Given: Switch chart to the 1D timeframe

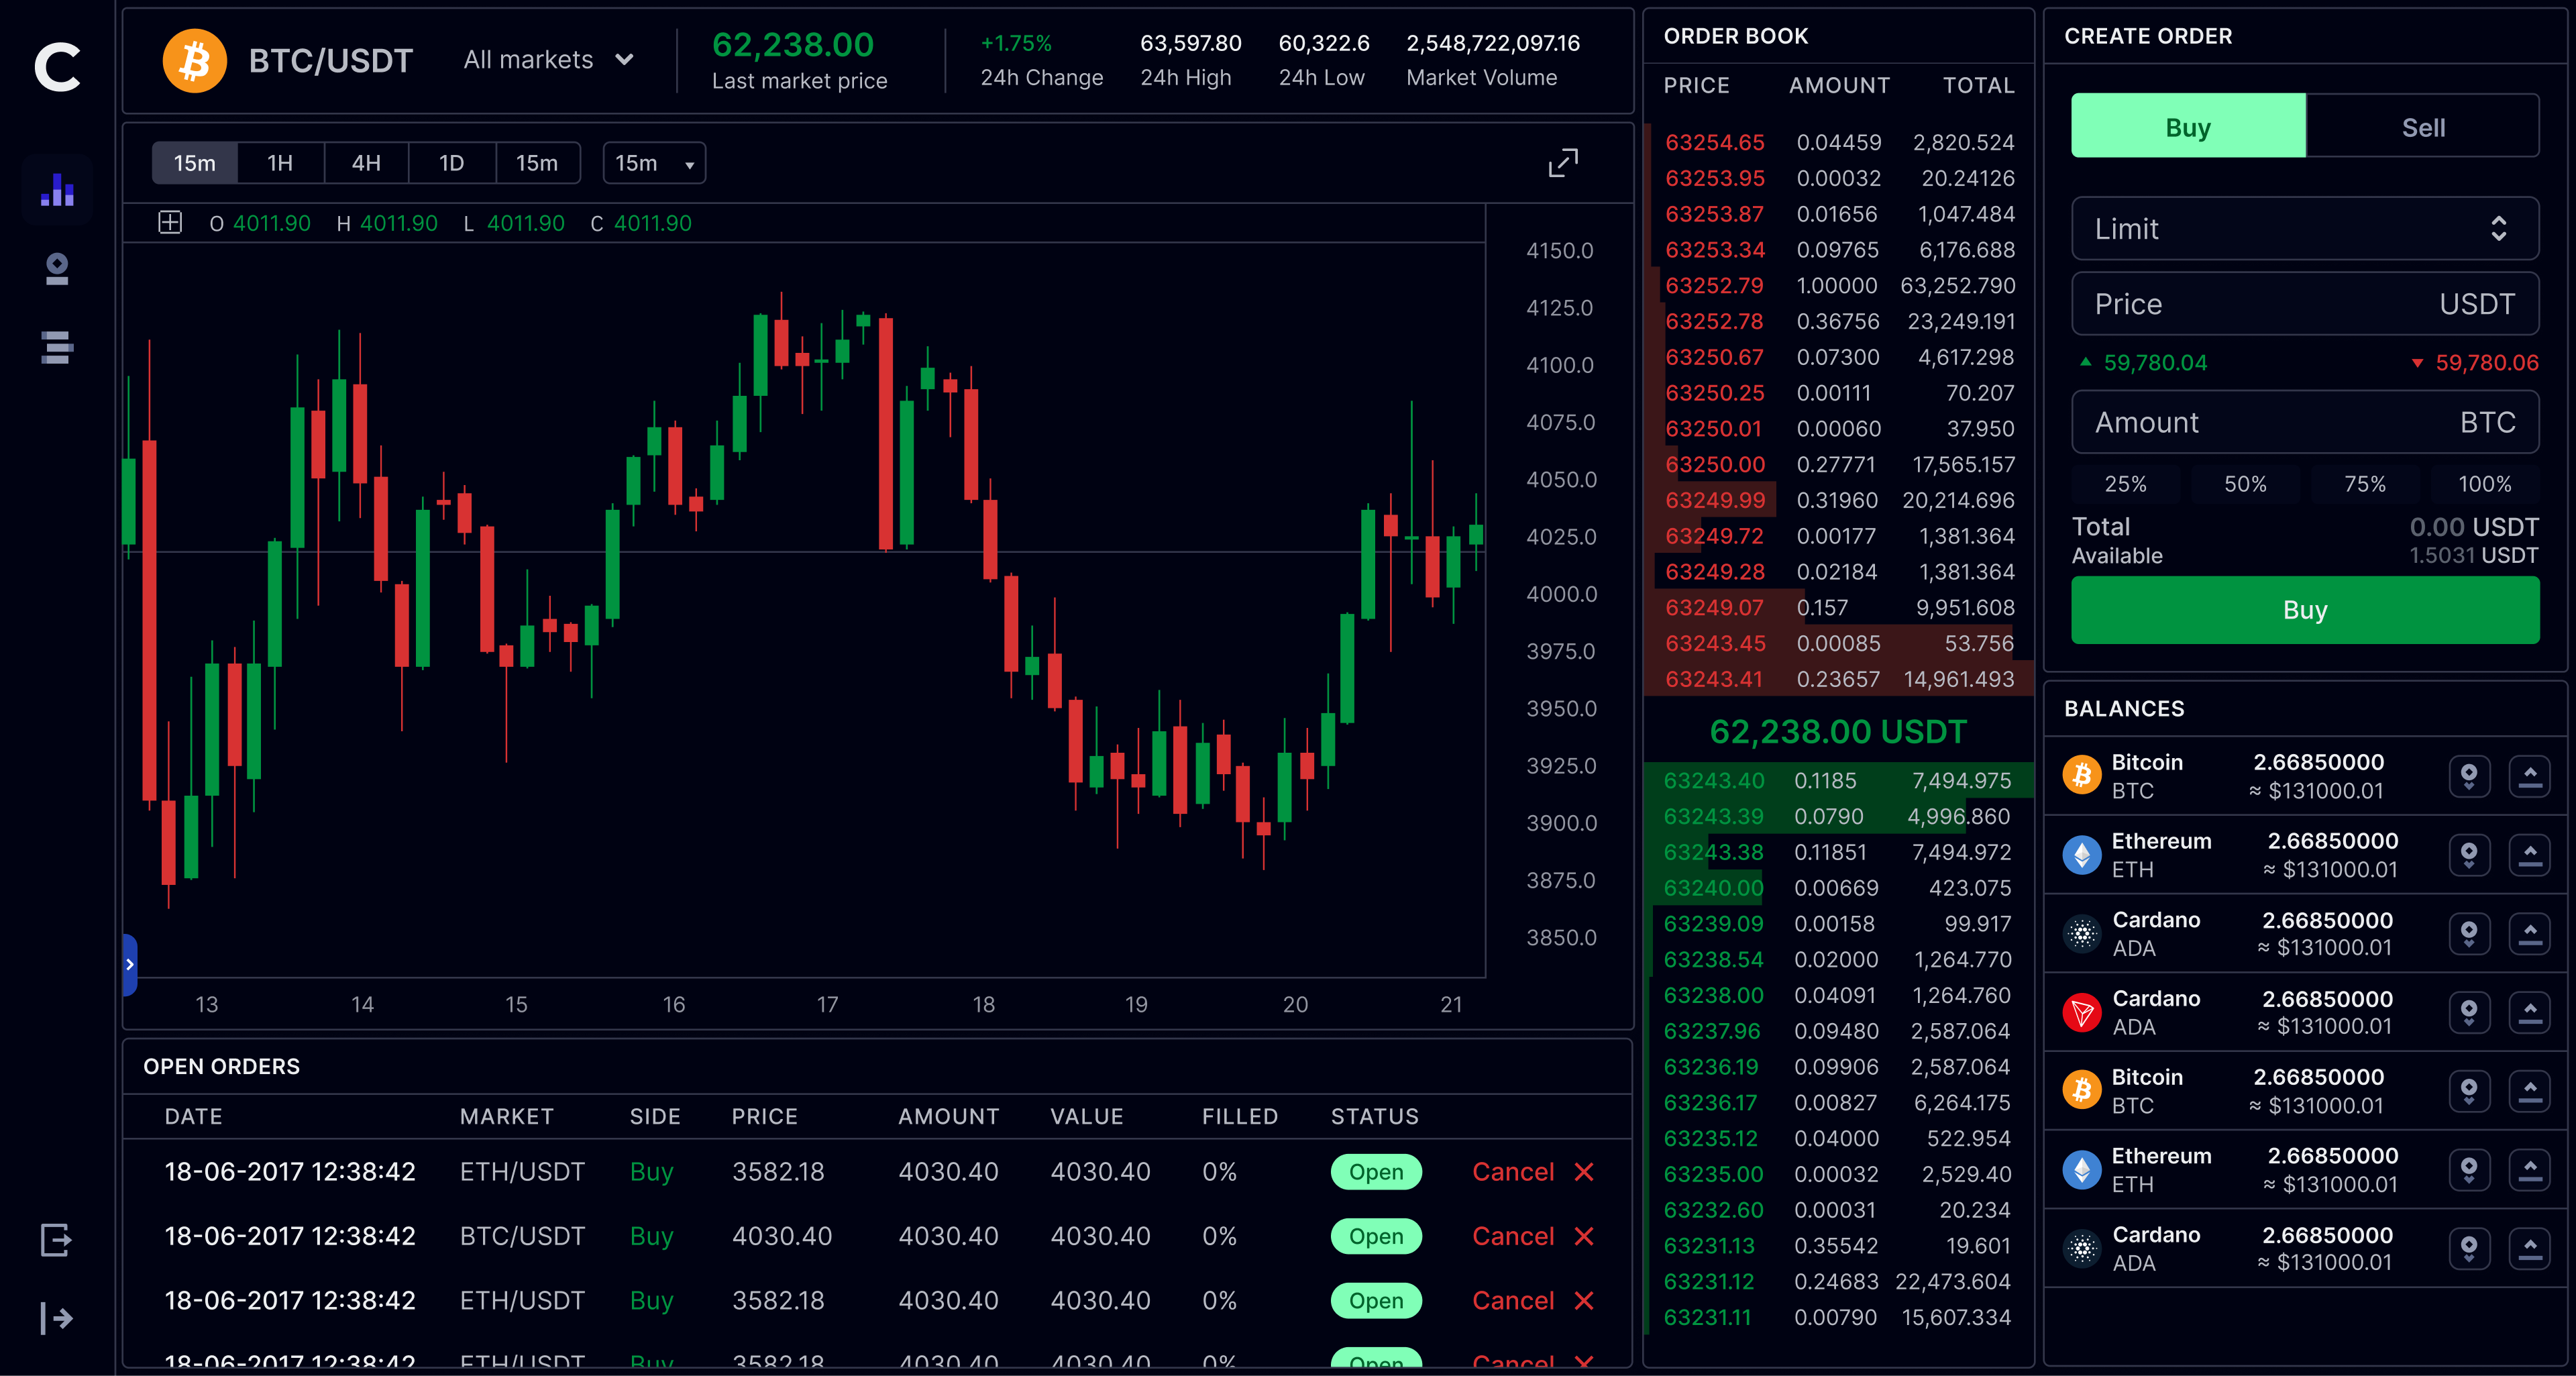Looking at the screenshot, I should (452, 163).
